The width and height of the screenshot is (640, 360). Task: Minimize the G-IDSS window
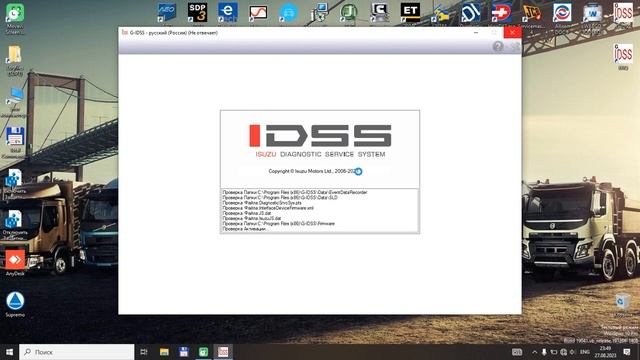click(x=476, y=32)
